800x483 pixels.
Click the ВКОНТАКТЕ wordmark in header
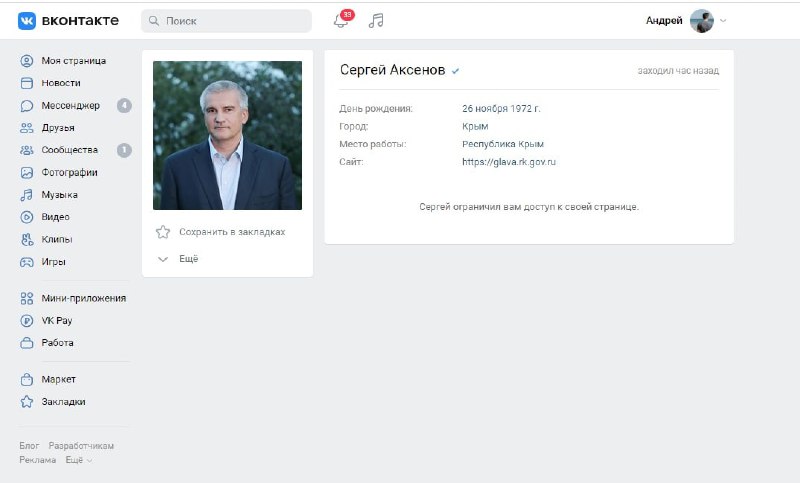80,20
